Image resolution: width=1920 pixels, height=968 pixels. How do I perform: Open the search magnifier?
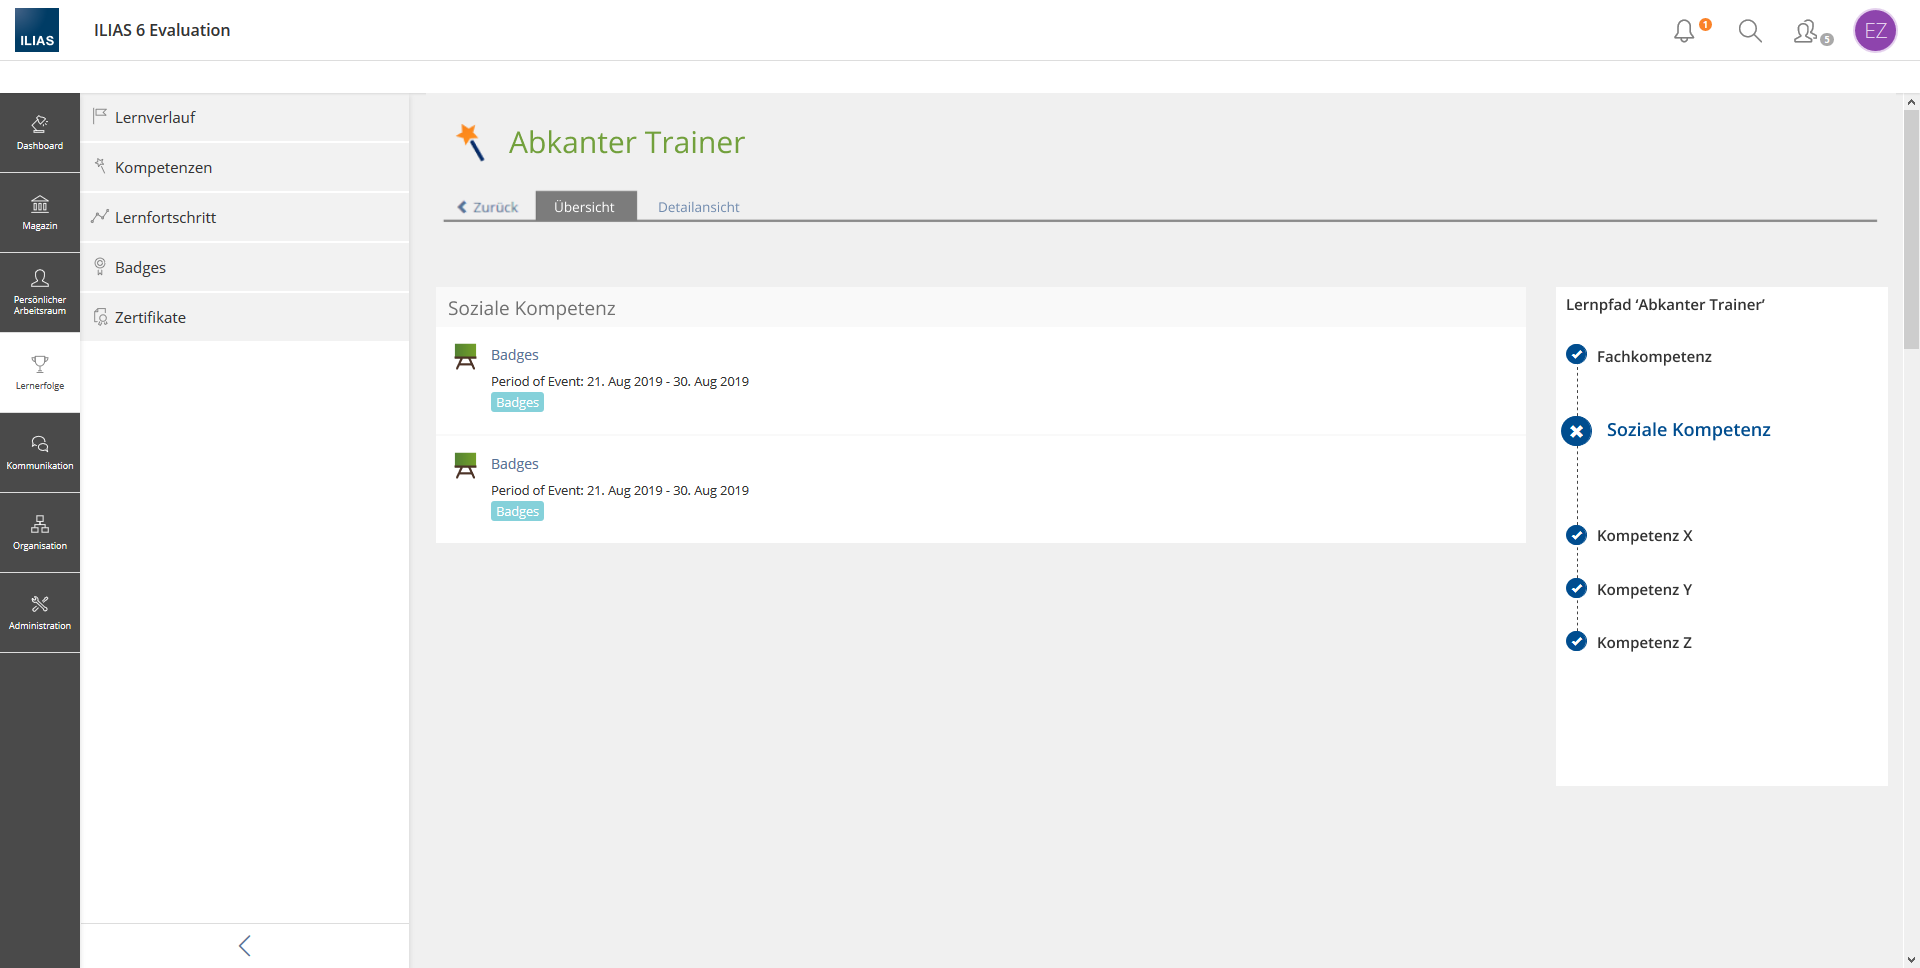coord(1750,31)
